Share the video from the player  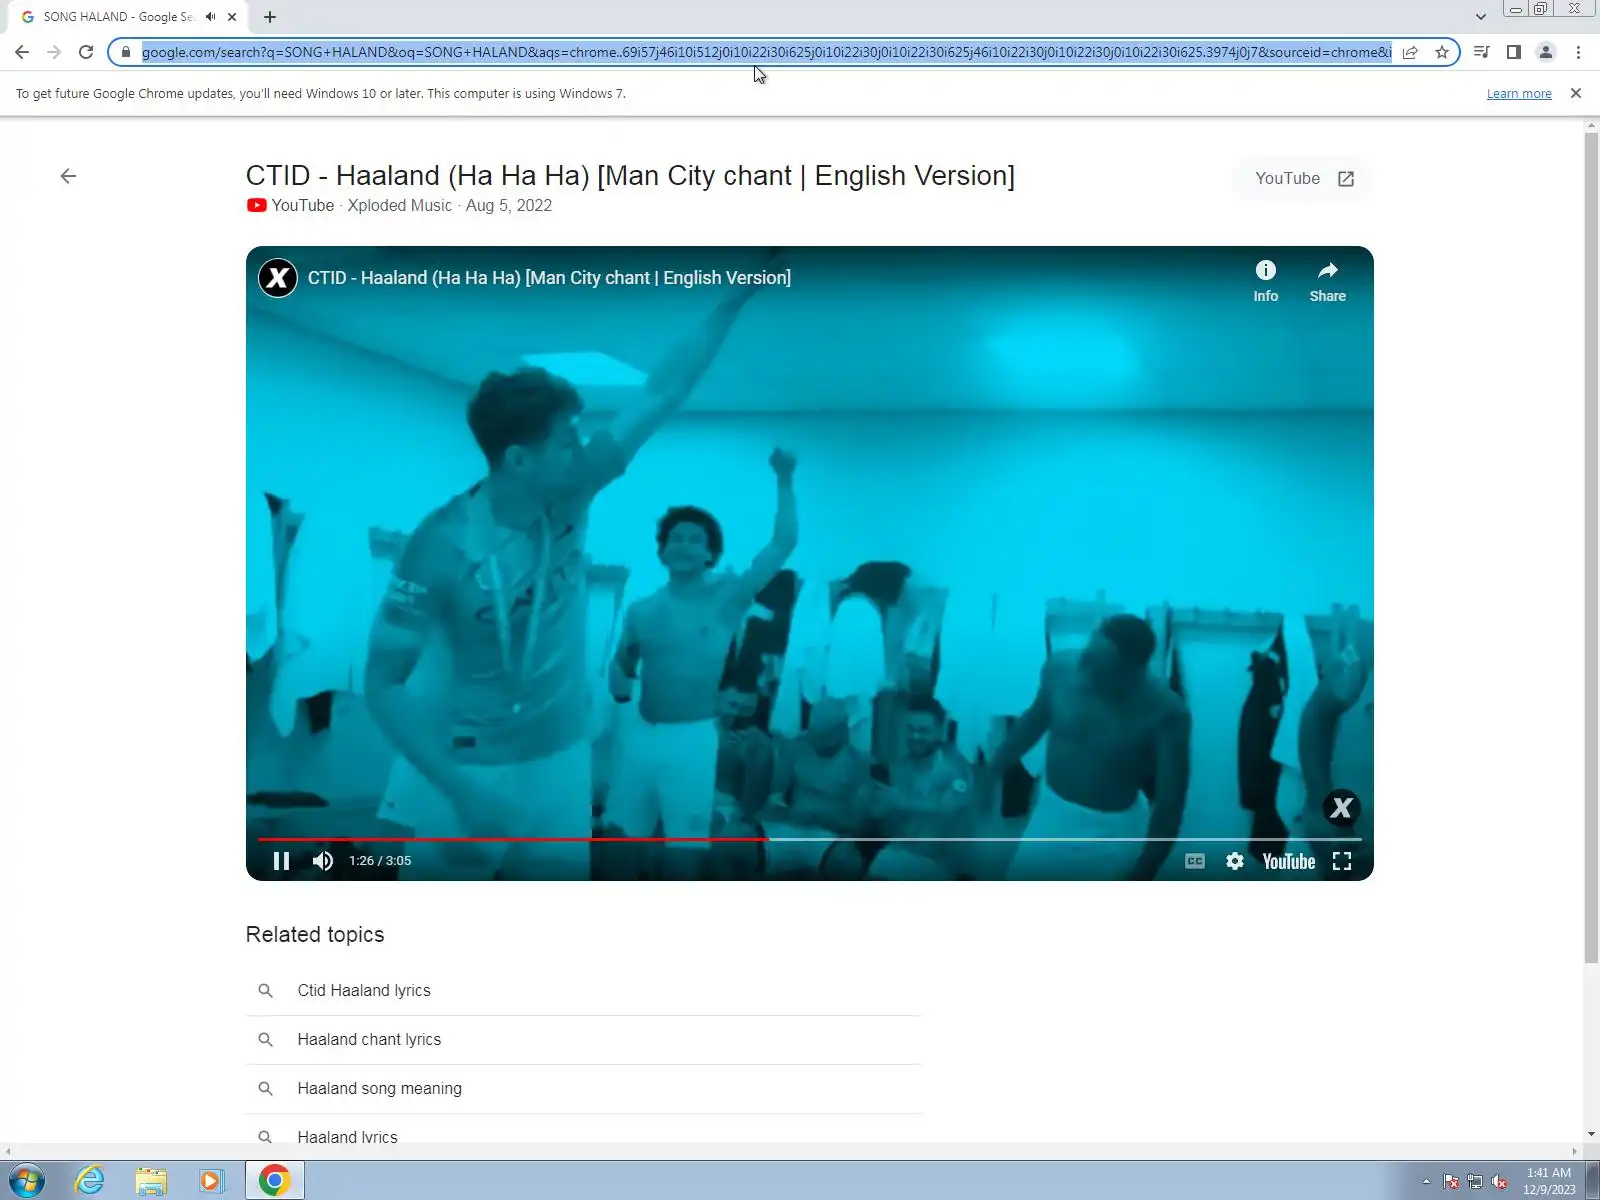pos(1328,281)
